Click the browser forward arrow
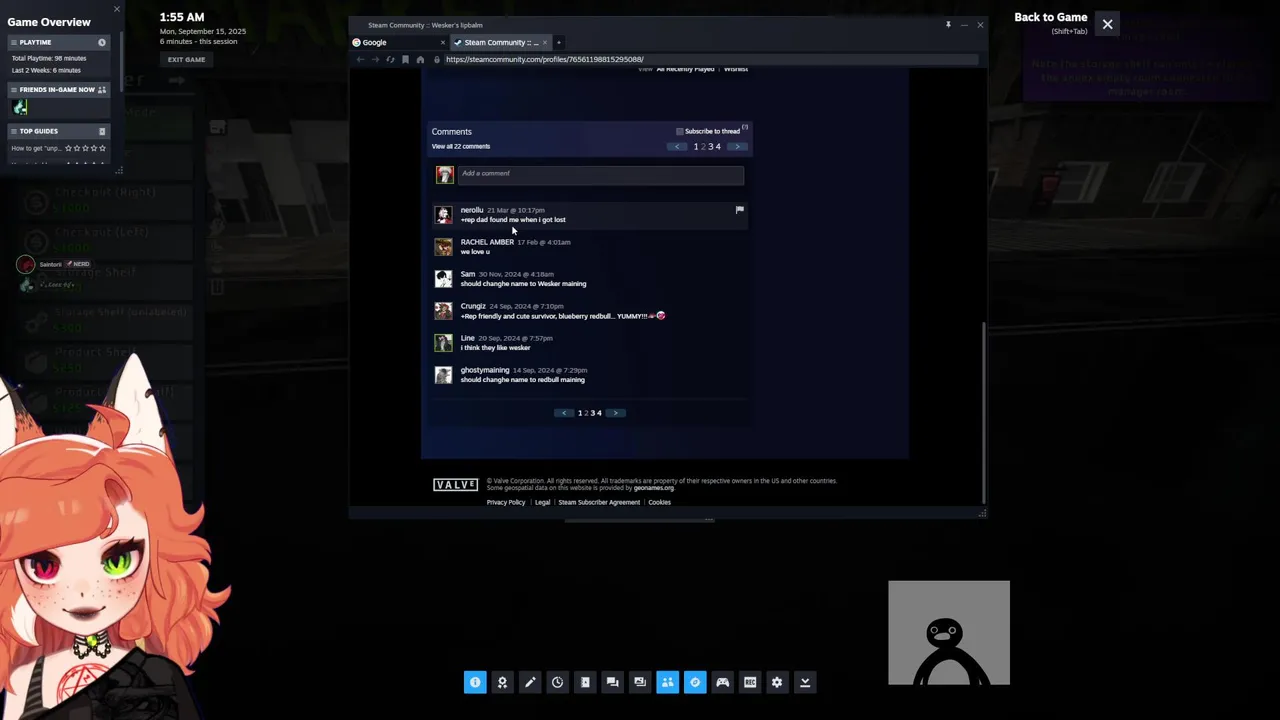The height and width of the screenshot is (720, 1280). point(375,59)
